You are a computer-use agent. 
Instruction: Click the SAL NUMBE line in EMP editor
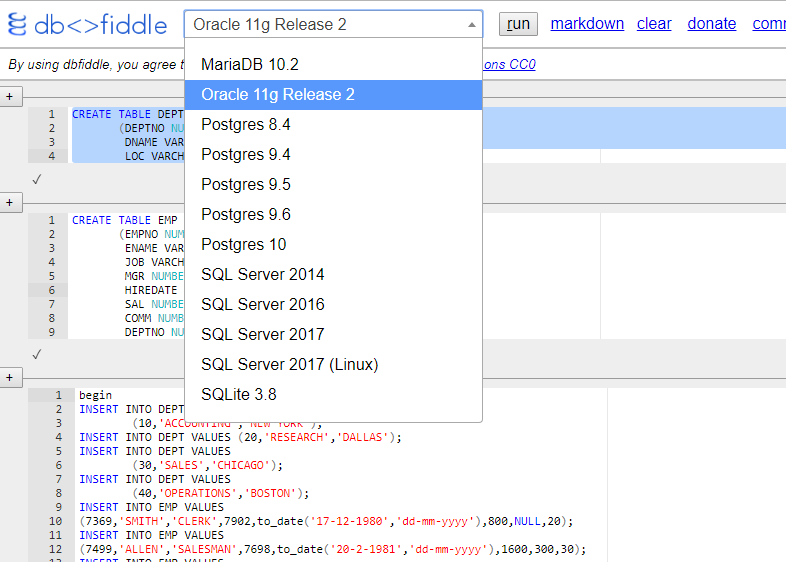click(x=154, y=304)
